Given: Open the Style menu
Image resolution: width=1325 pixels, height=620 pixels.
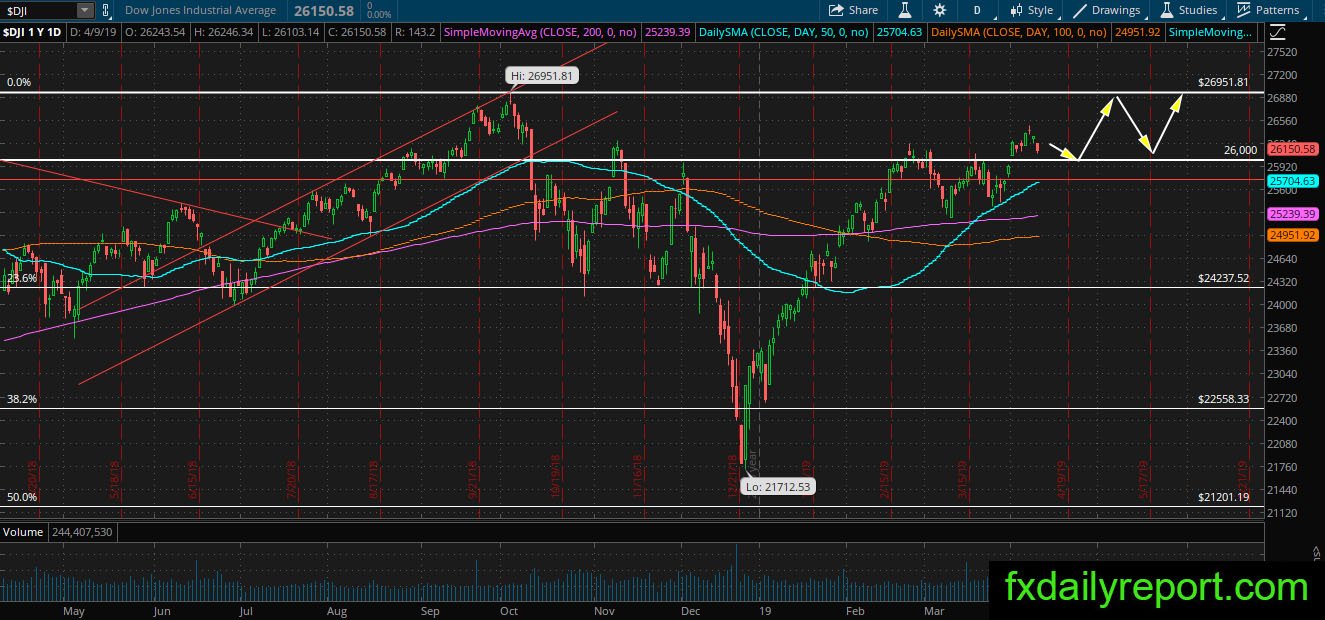Looking at the screenshot, I should pyautogui.click(x=1032, y=10).
